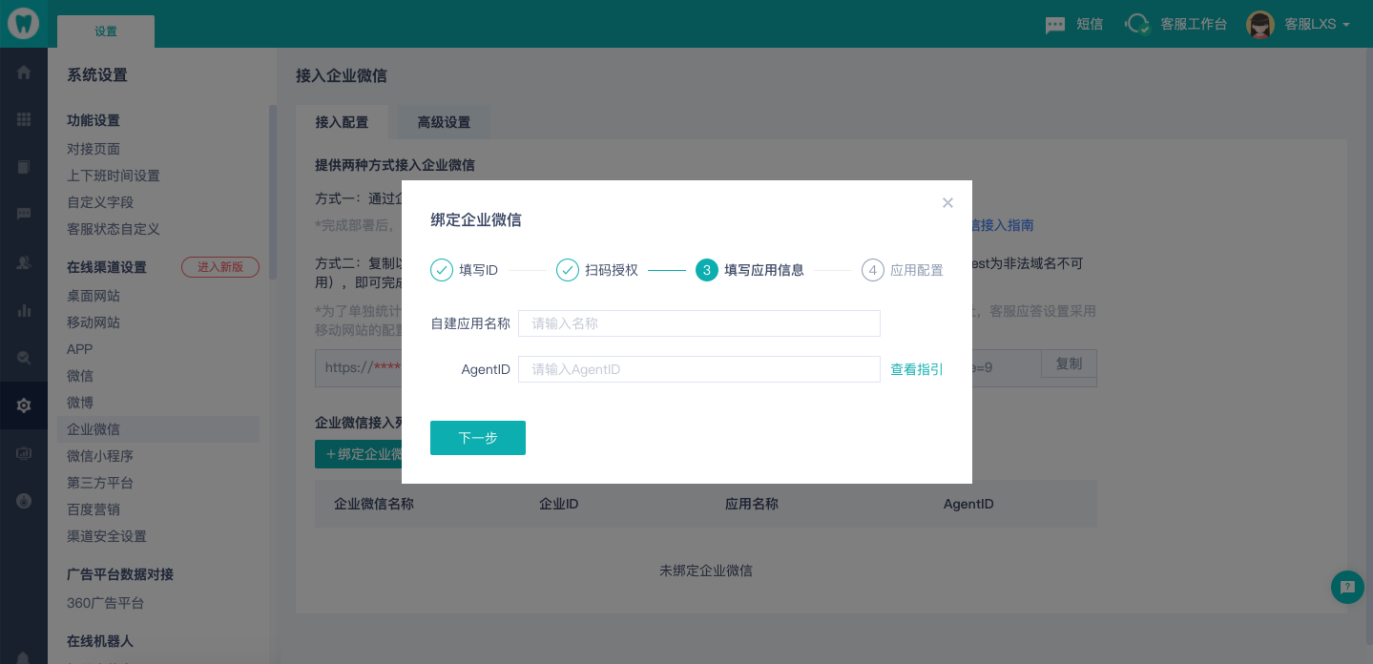Click the settings sidebar scrollbar
The image size is (1373, 664).
272,190
